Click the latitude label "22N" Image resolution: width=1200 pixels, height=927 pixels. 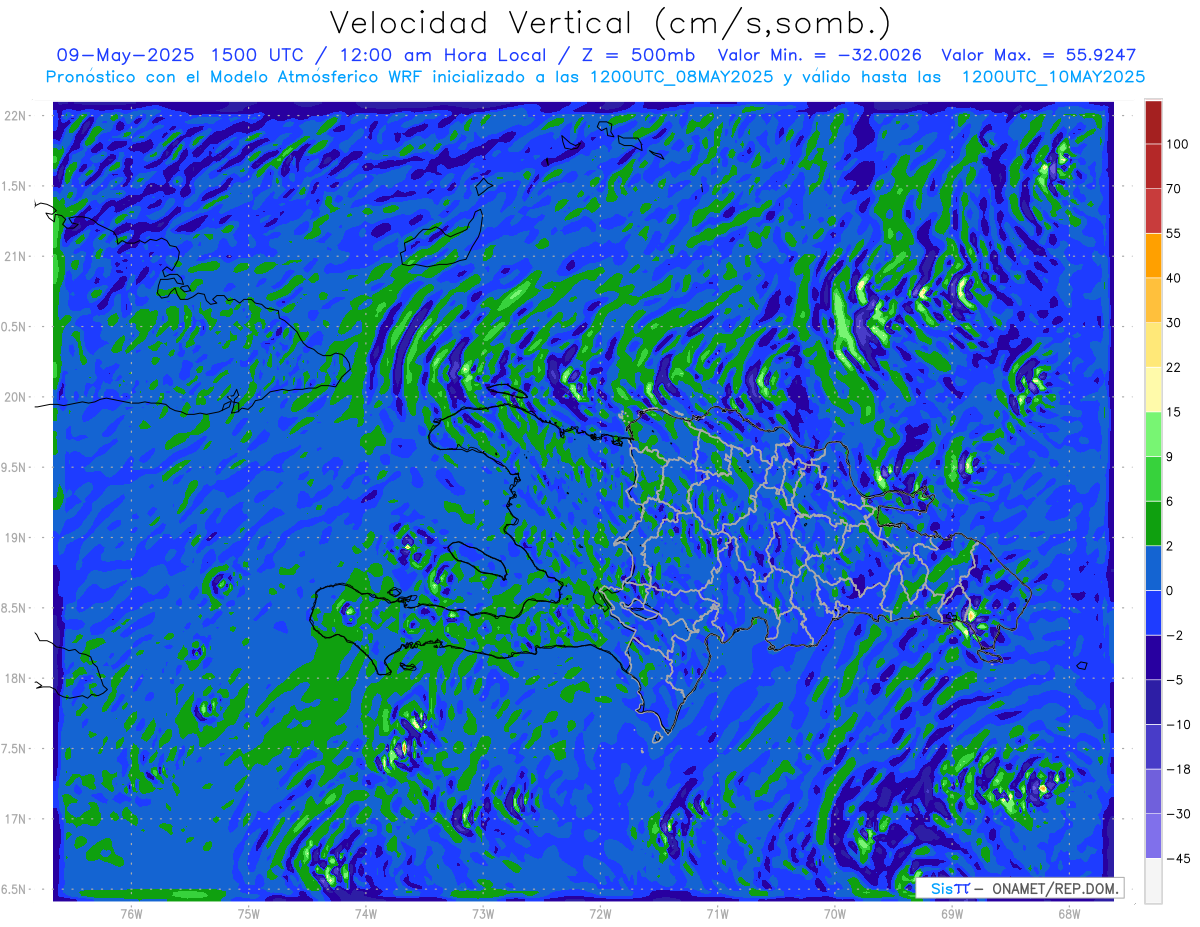[16, 116]
